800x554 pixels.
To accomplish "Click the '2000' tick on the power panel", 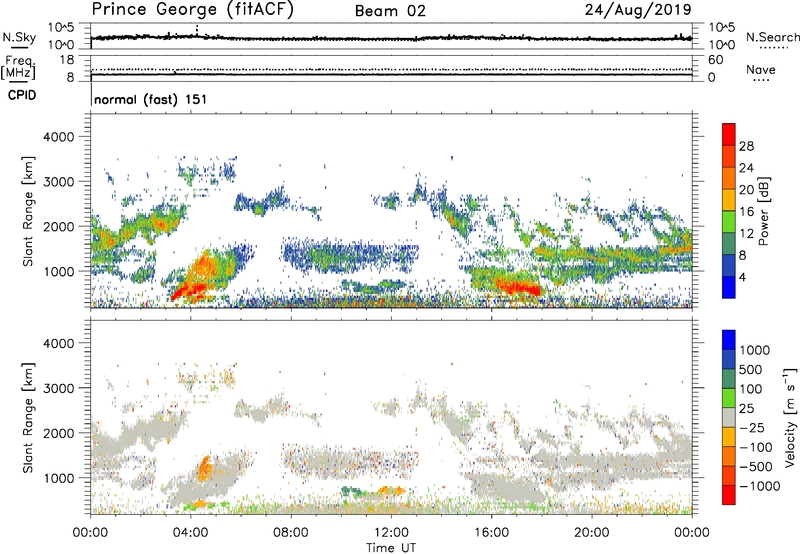I will 58,226.
